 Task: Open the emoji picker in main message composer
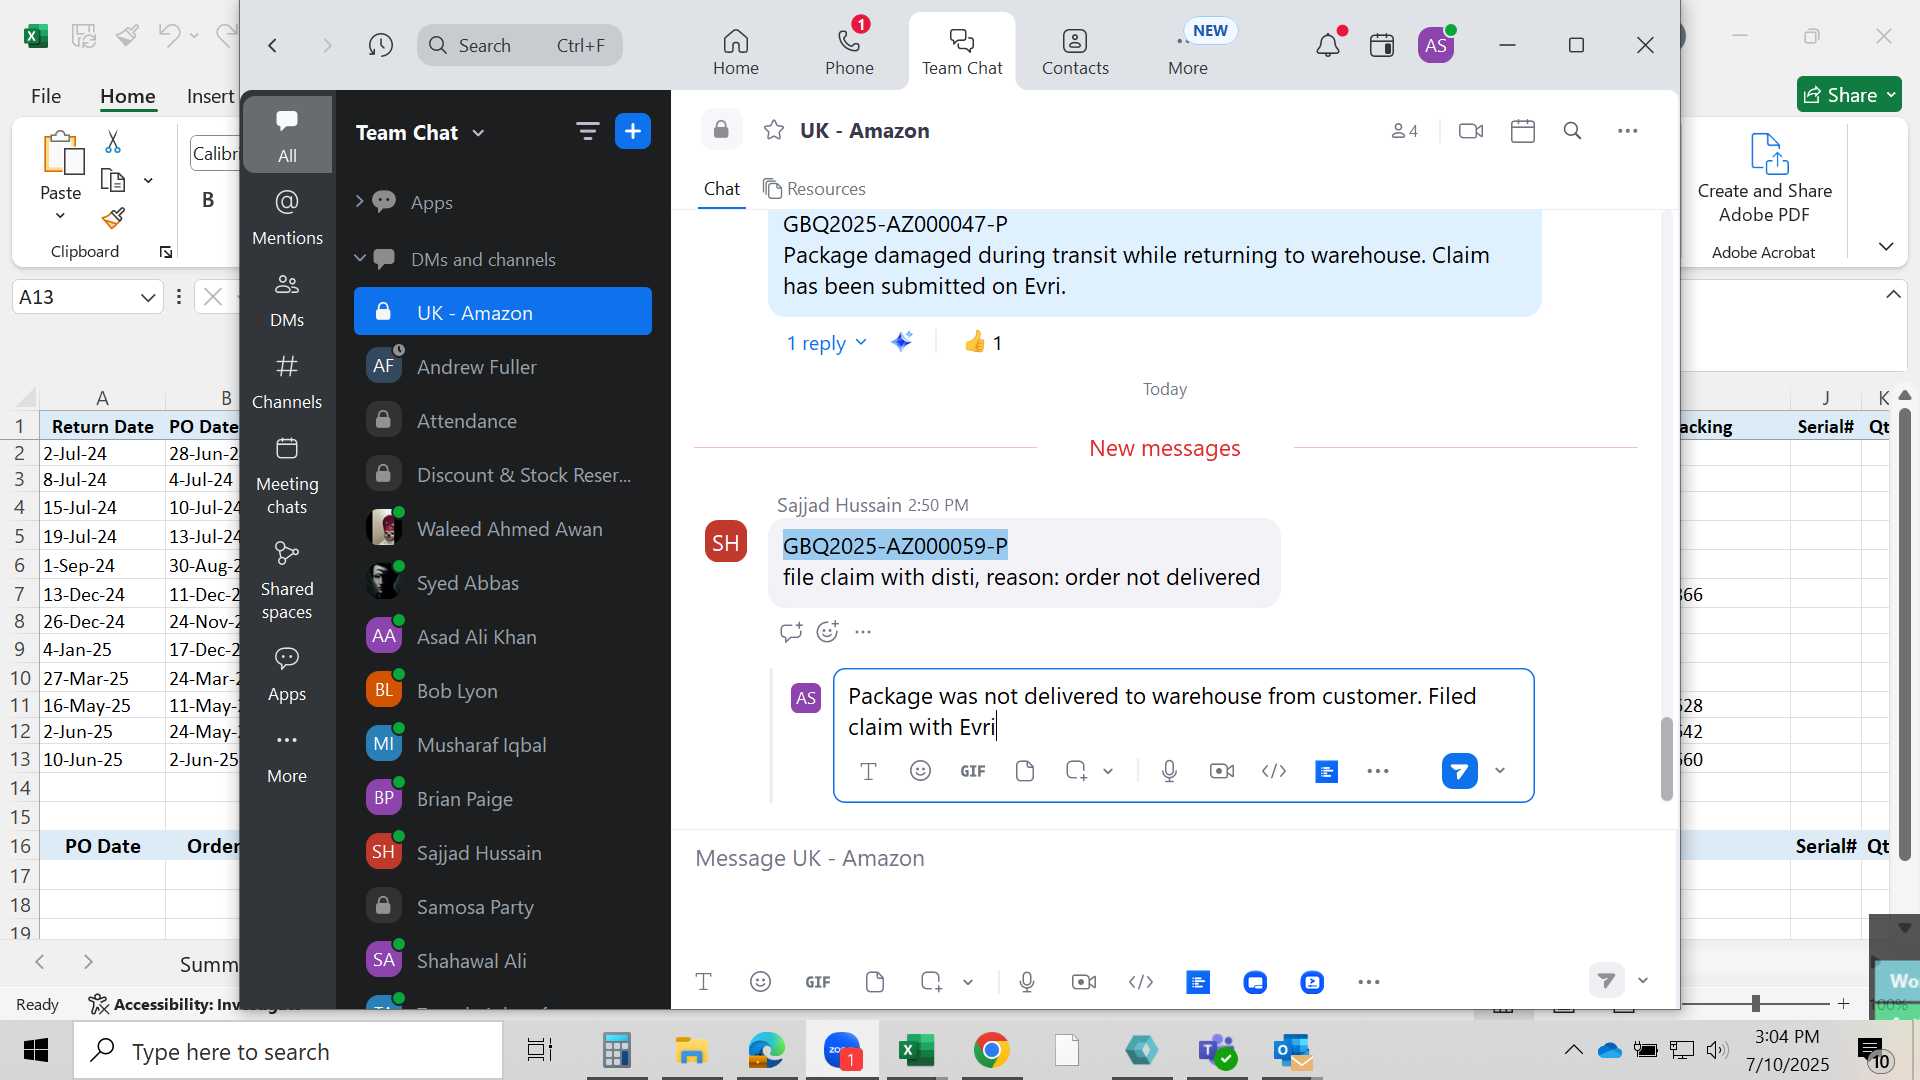click(760, 982)
